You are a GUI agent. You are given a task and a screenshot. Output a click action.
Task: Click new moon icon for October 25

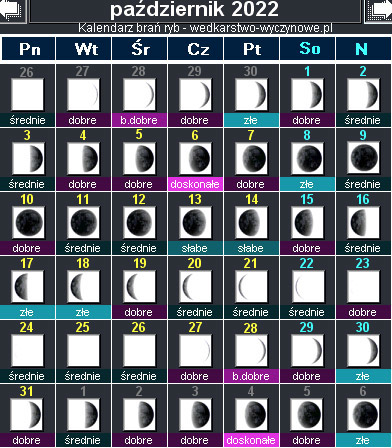tap(83, 351)
